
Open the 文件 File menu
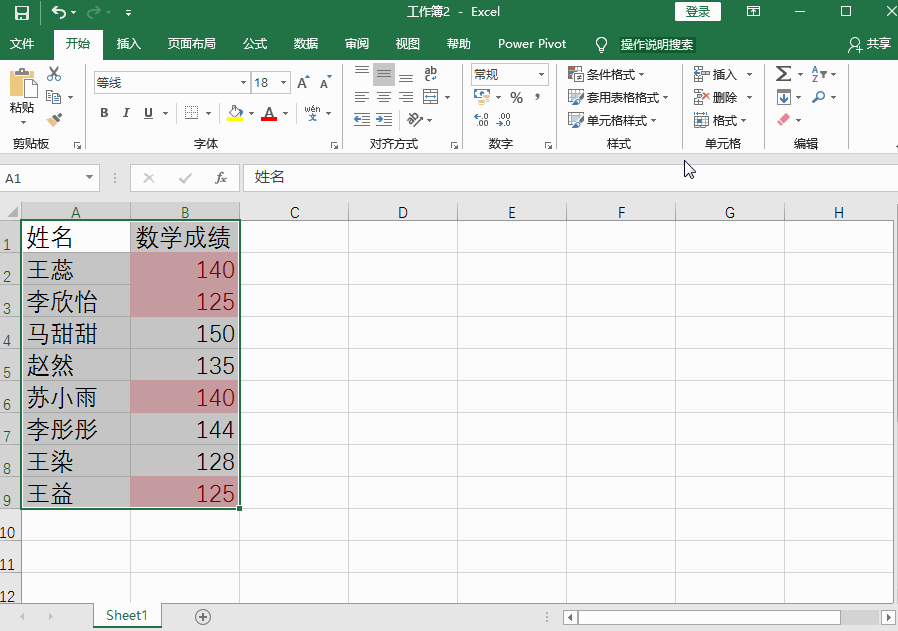[x=22, y=44]
